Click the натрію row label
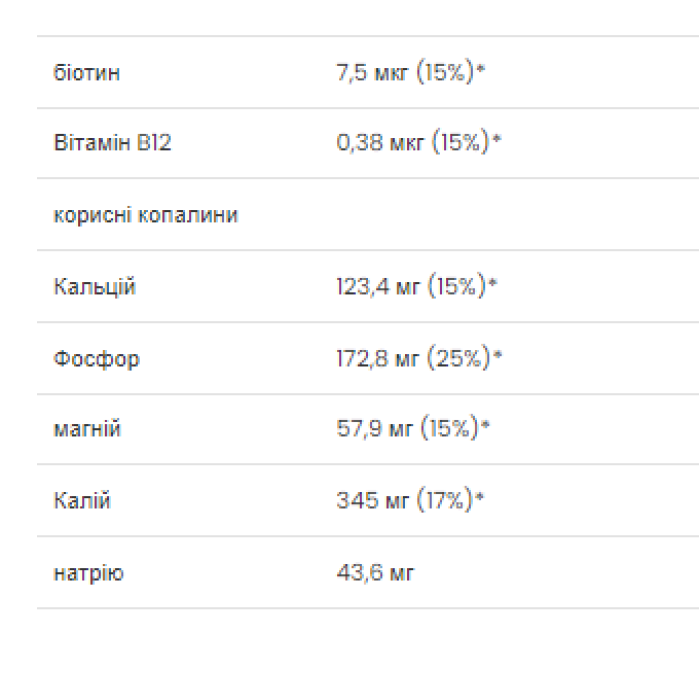The width and height of the screenshot is (700, 700). coord(89,573)
